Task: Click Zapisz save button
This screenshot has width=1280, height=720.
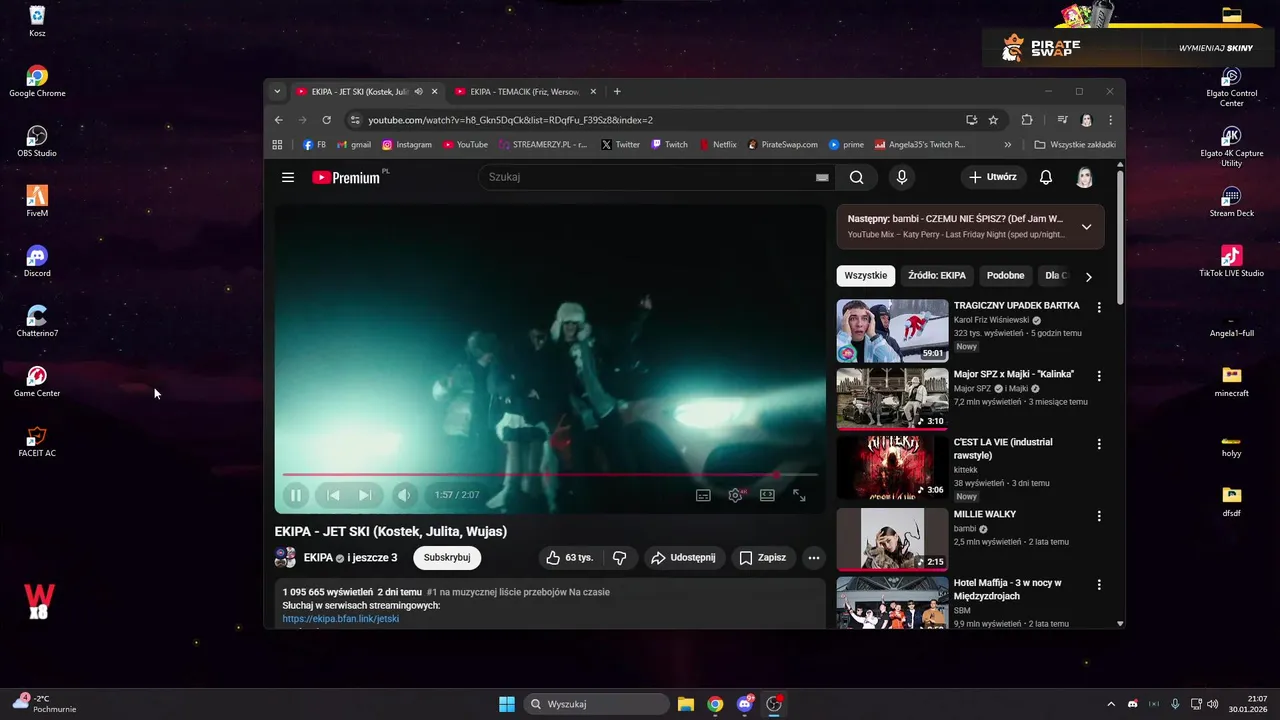Action: pyautogui.click(x=762, y=558)
